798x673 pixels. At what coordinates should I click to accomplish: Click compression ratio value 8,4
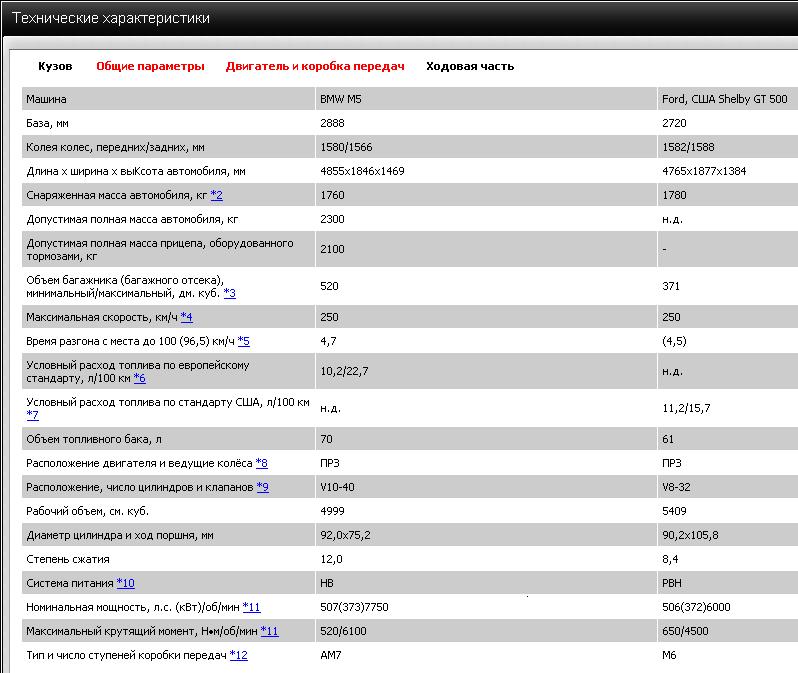[670, 559]
